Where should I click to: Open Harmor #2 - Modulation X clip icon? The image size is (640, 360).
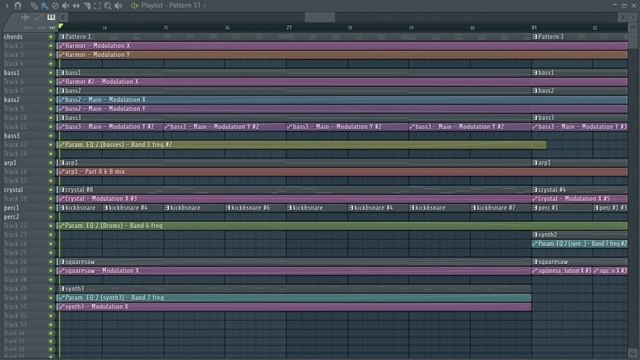coord(62,82)
